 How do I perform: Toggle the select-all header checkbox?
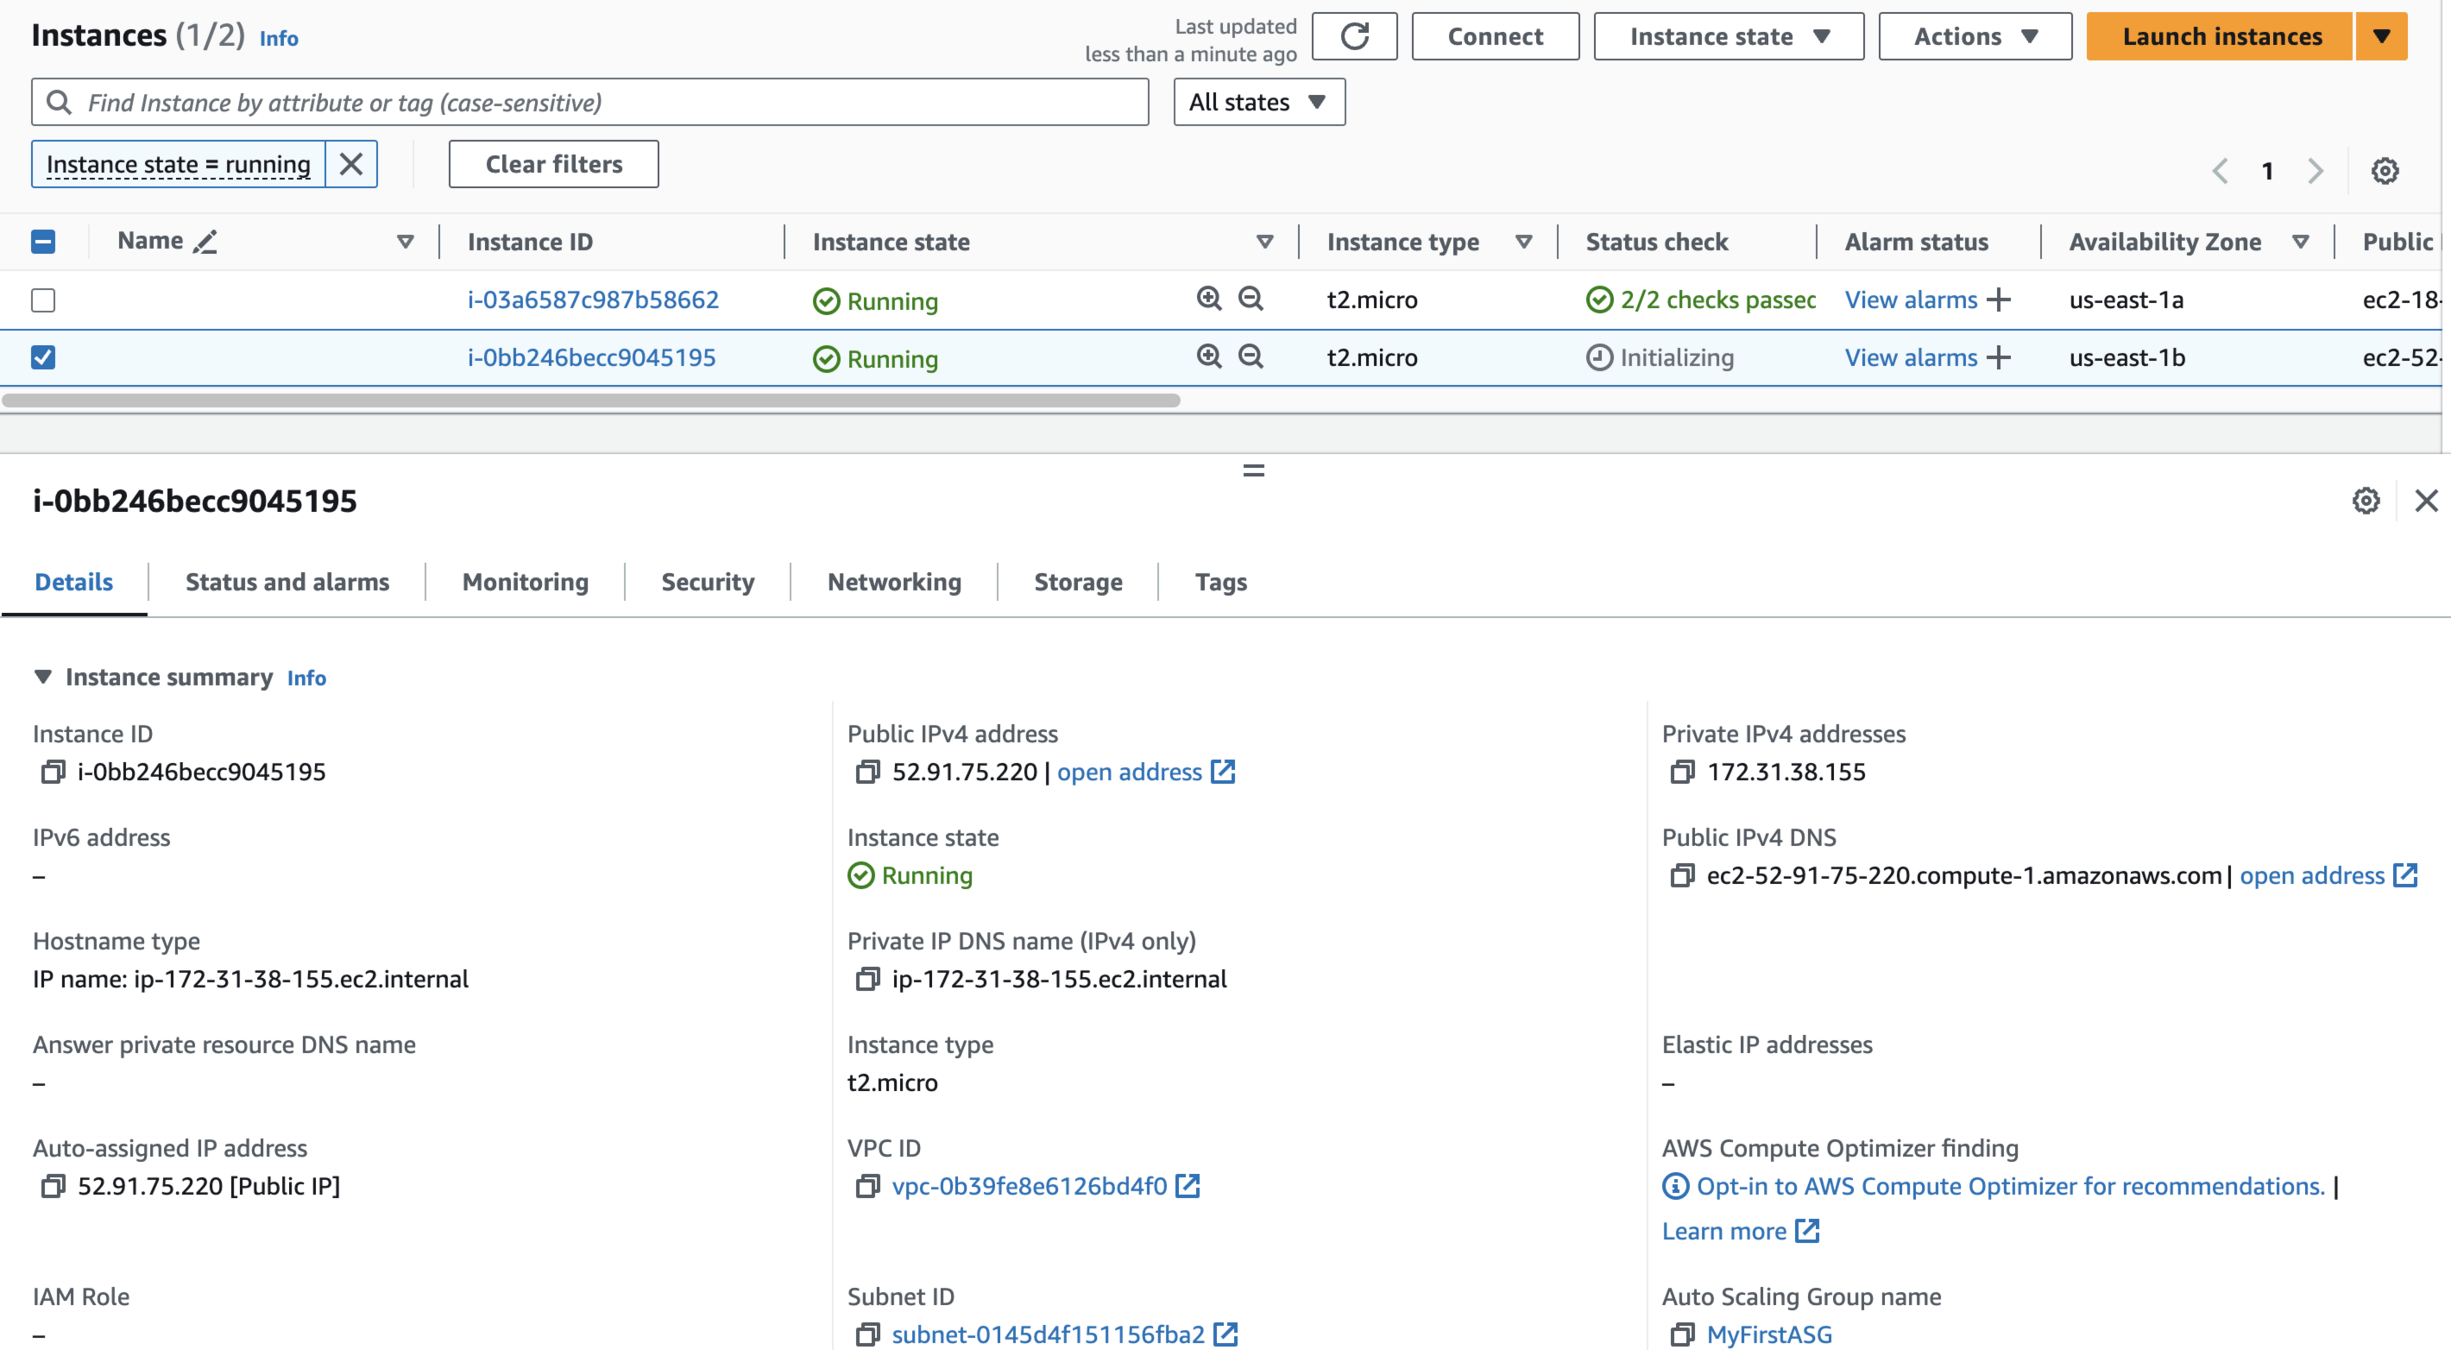[43, 241]
